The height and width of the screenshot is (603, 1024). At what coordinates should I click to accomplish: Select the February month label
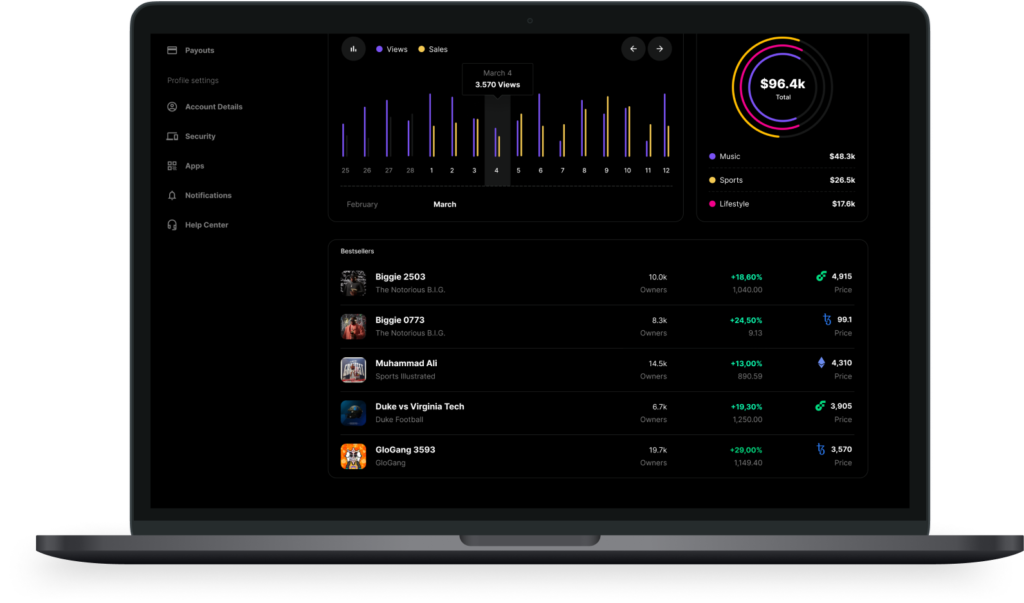coord(362,204)
